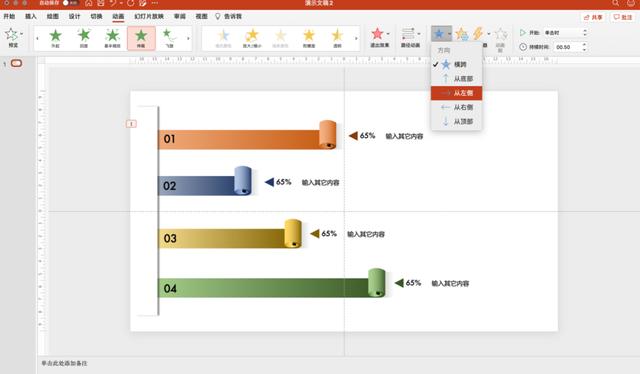
Task: Select 从右侧 (From Right) direction
Action: click(456, 107)
